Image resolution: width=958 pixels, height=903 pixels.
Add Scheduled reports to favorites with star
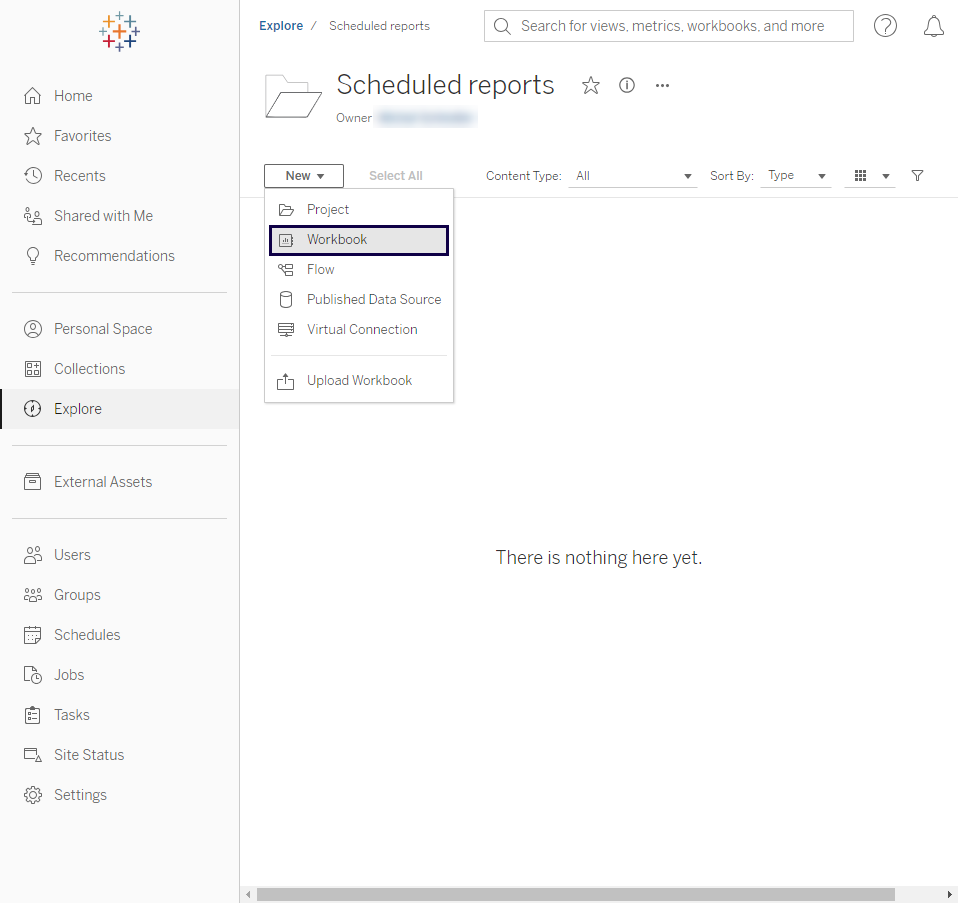pyautogui.click(x=591, y=86)
